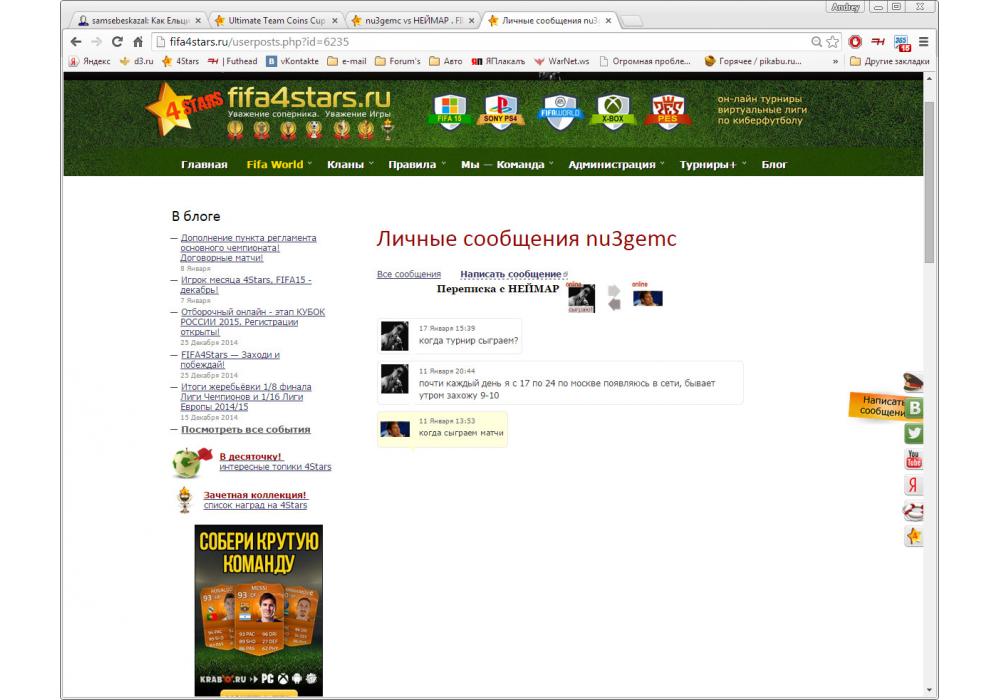This screenshot has height=700, width=1000.
Task: Click the page vertical scrollbar thumb
Action: click(929, 180)
